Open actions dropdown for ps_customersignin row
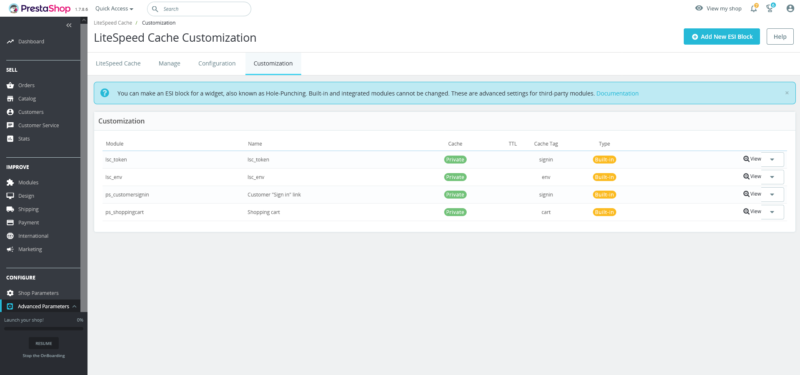This screenshot has width=800, height=375. coord(772,194)
